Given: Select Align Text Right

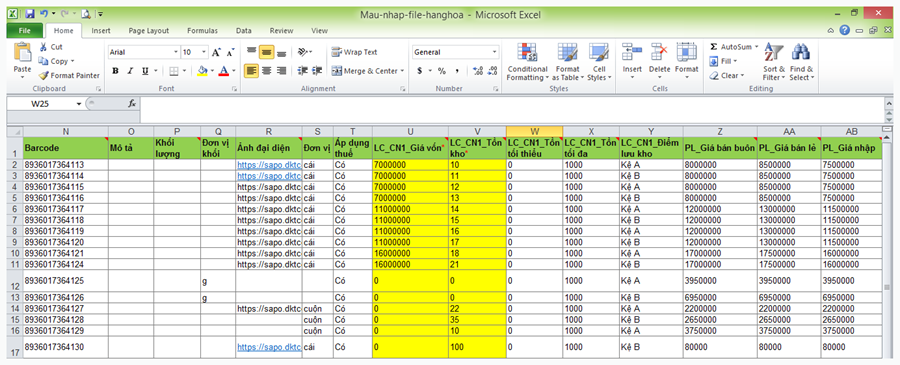Looking at the screenshot, I should tap(281, 71).
